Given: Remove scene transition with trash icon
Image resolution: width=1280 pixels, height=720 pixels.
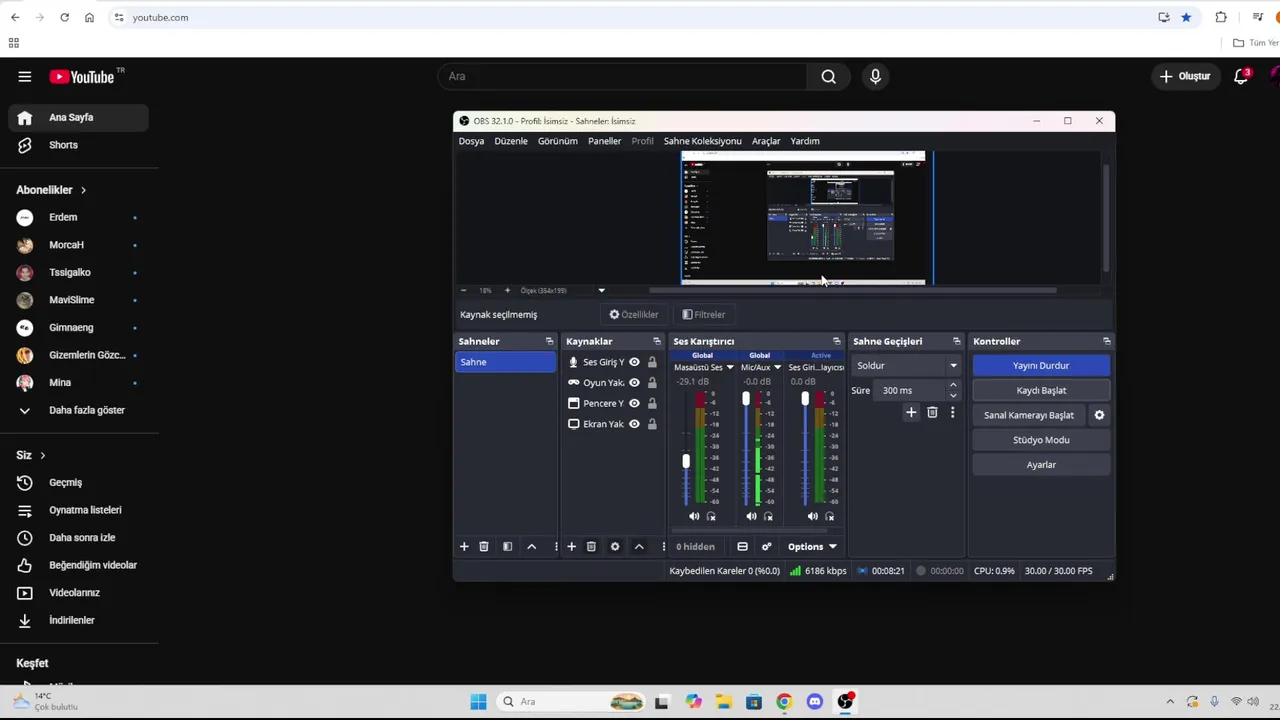Looking at the screenshot, I should (932, 412).
